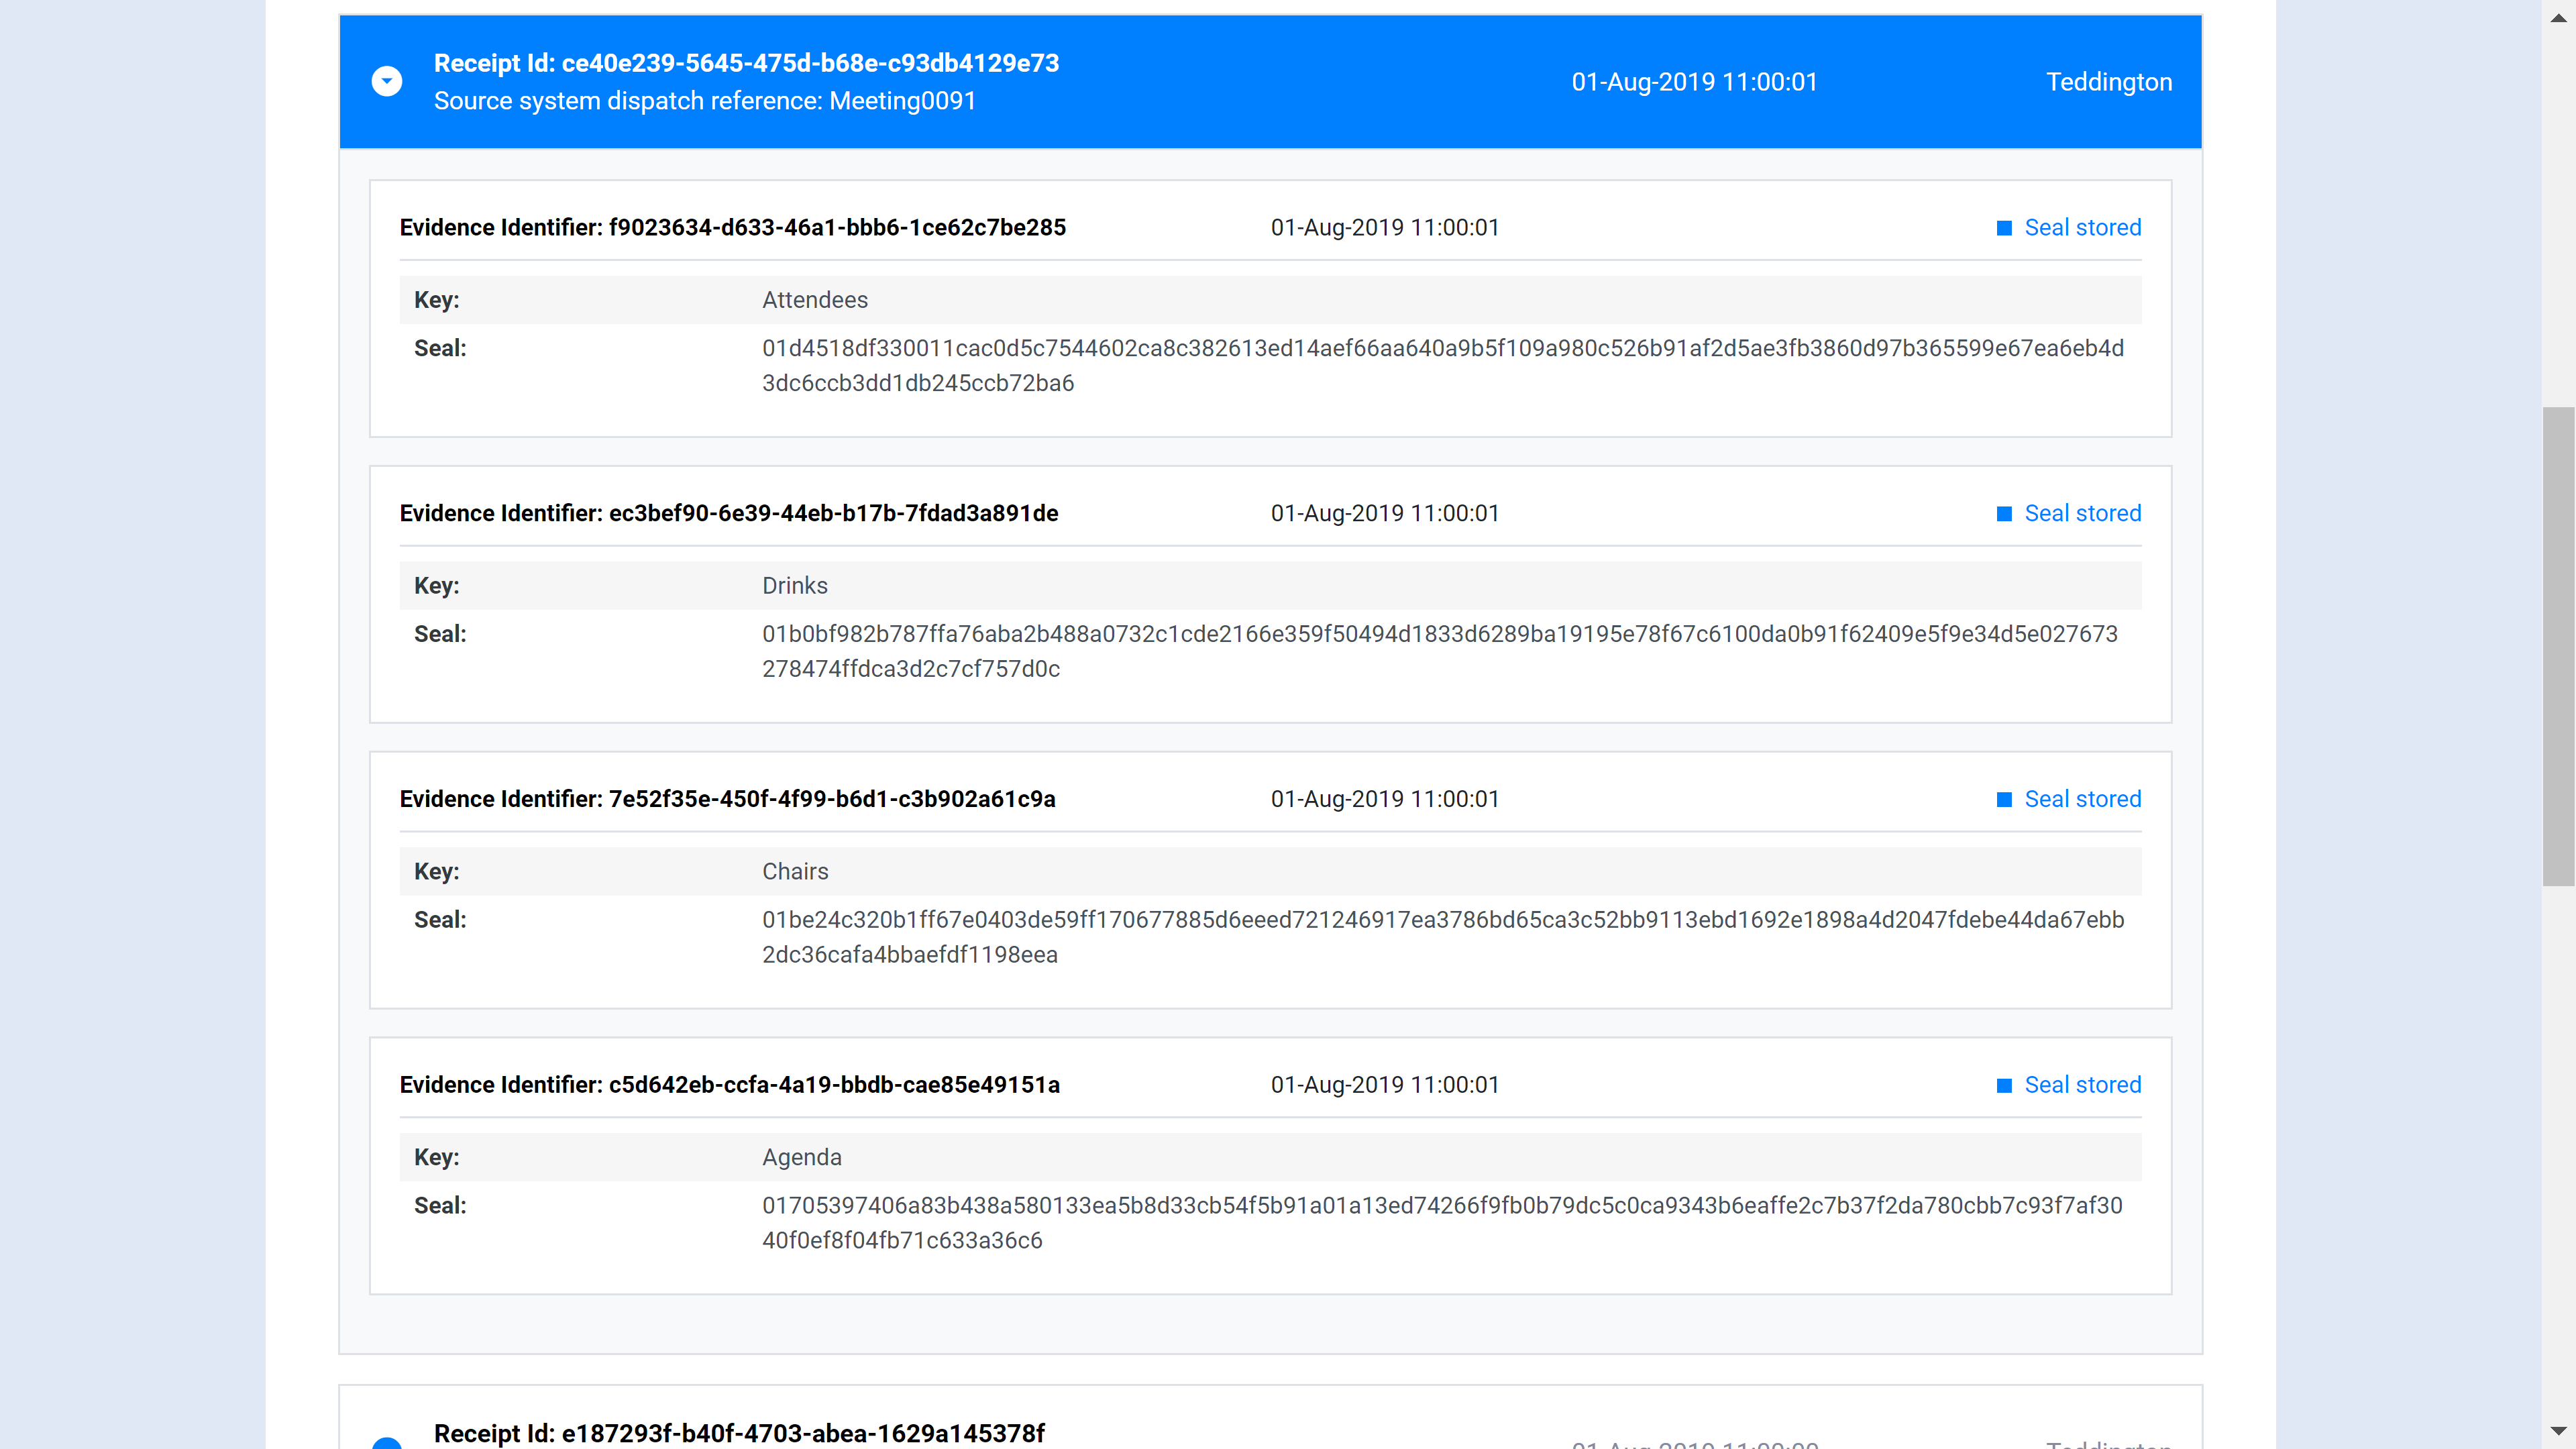The width and height of the screenshot is (2576, 1449).
Task: Click the Chairs key value
Action: coord(795,872)
